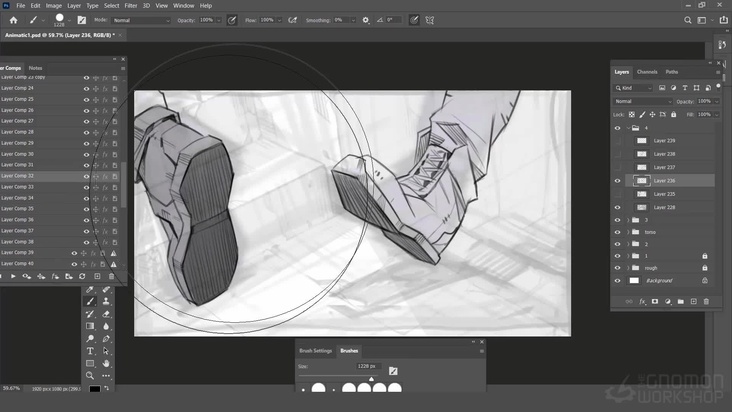Viewport: 732px width, 412px height.
Task: Switch to the Brush Settings tab
Action: [315, 351]
